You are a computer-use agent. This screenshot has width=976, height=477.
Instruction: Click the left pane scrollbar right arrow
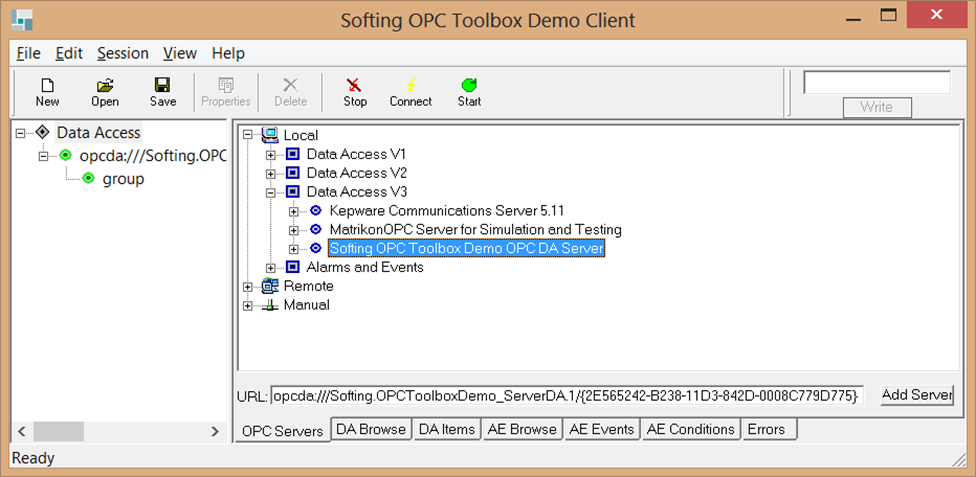[215, 431]
